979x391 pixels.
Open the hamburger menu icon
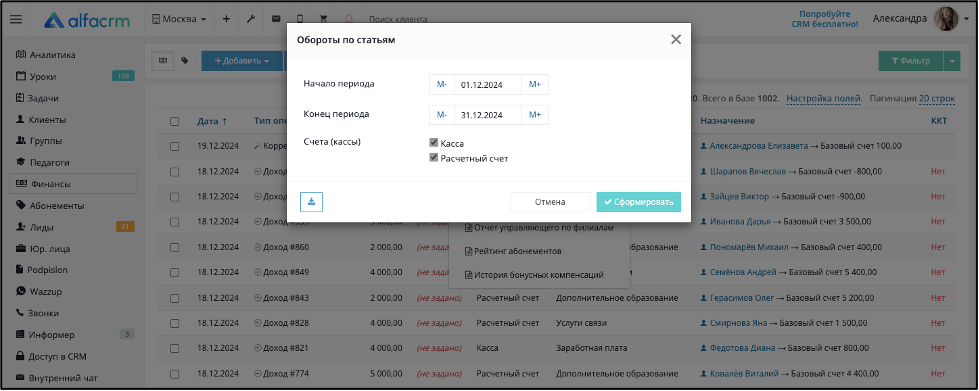[x=16, y=19]
